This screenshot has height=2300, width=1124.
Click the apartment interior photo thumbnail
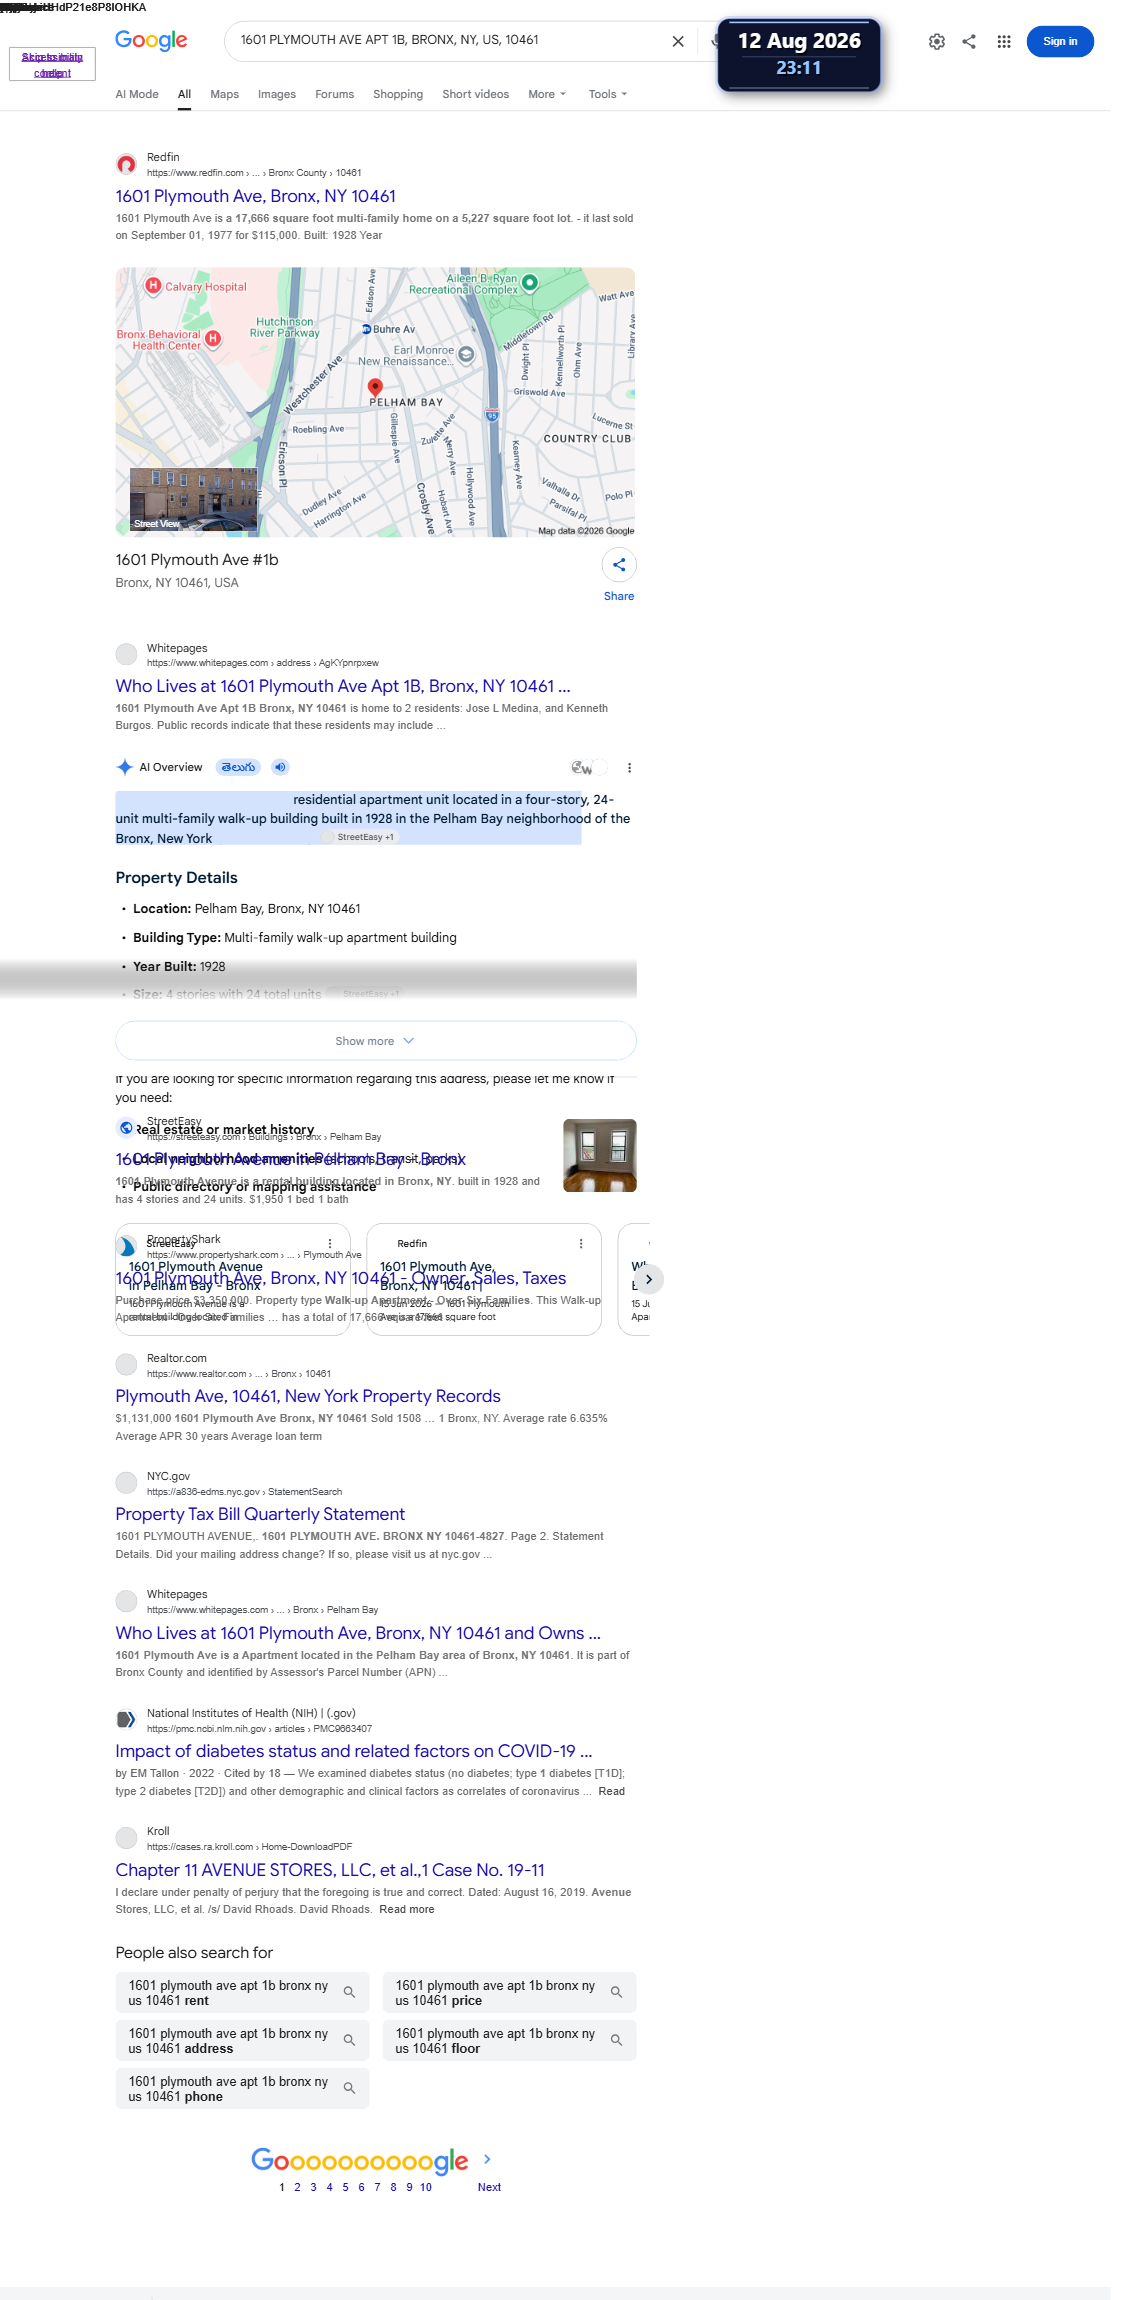tap(600, 1156)
